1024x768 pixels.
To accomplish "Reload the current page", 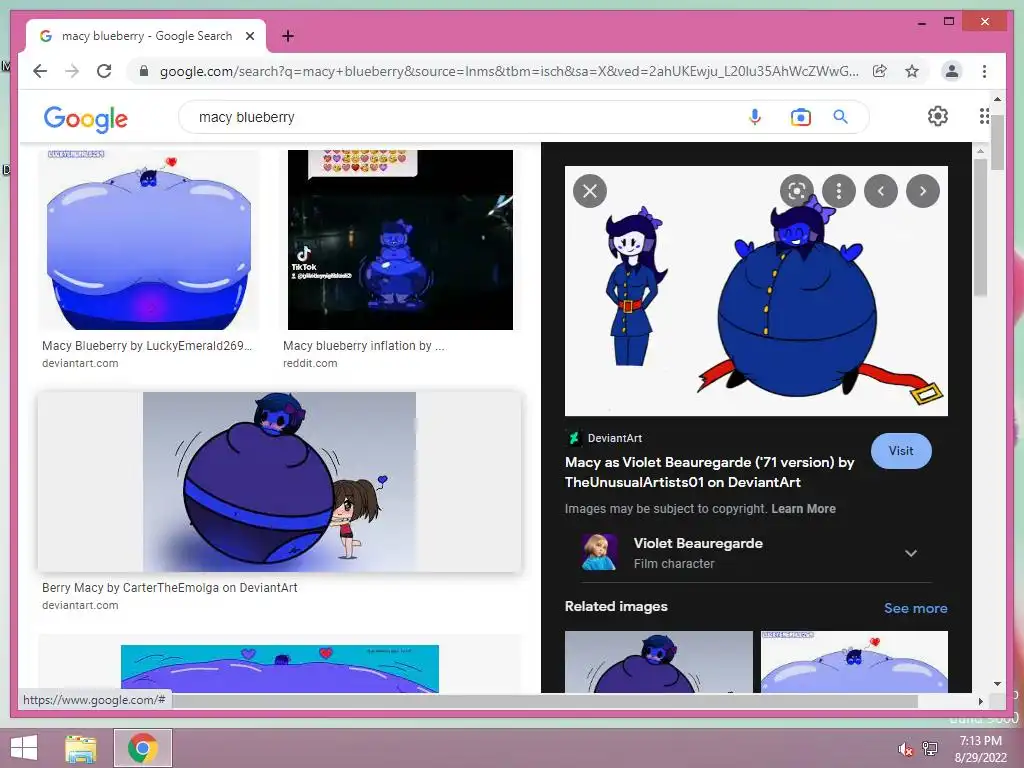I will [x=104, y=71].
